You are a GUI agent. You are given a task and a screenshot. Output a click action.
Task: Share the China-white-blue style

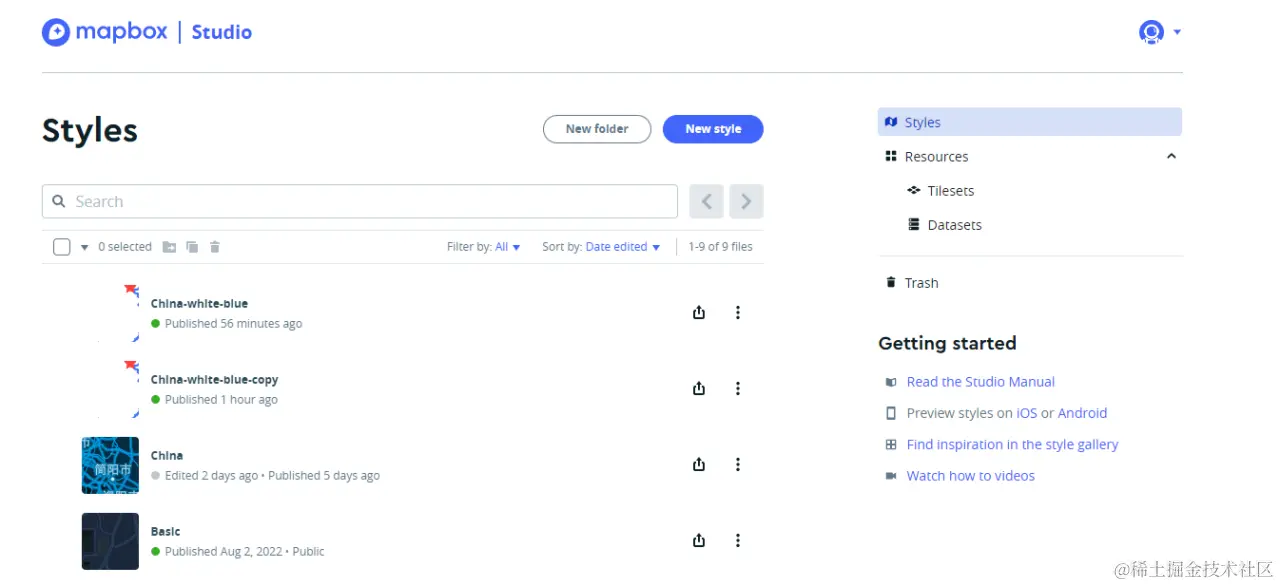[699, 313]
